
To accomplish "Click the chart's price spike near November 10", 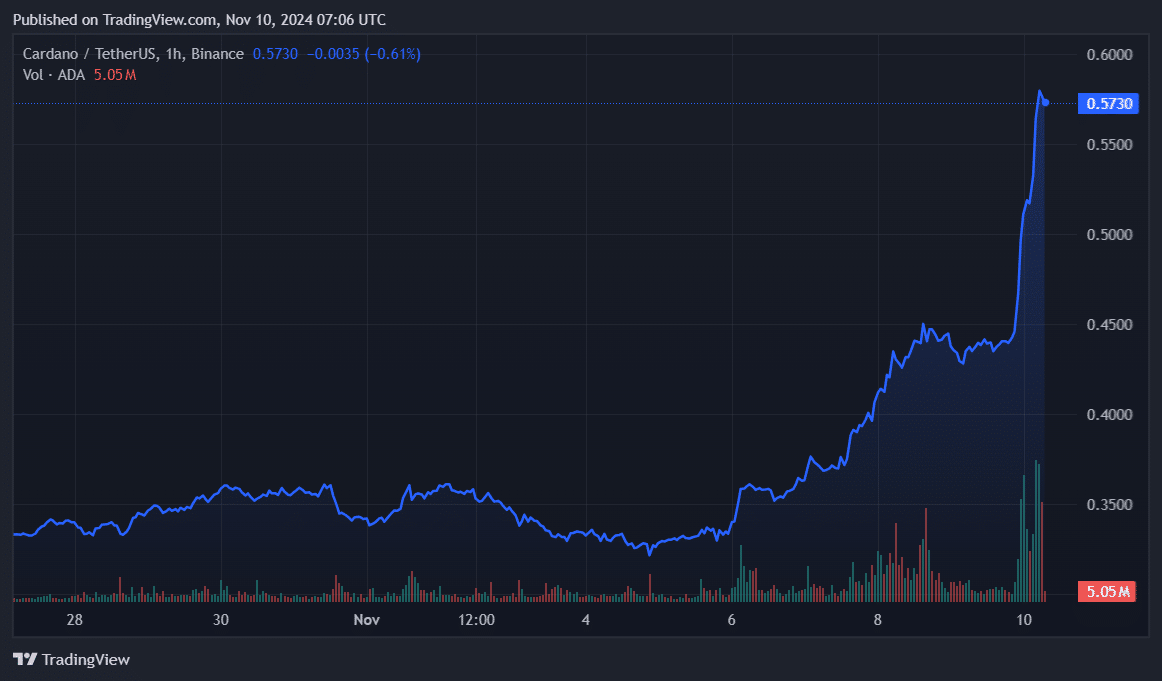I will tap(1036, 150).
